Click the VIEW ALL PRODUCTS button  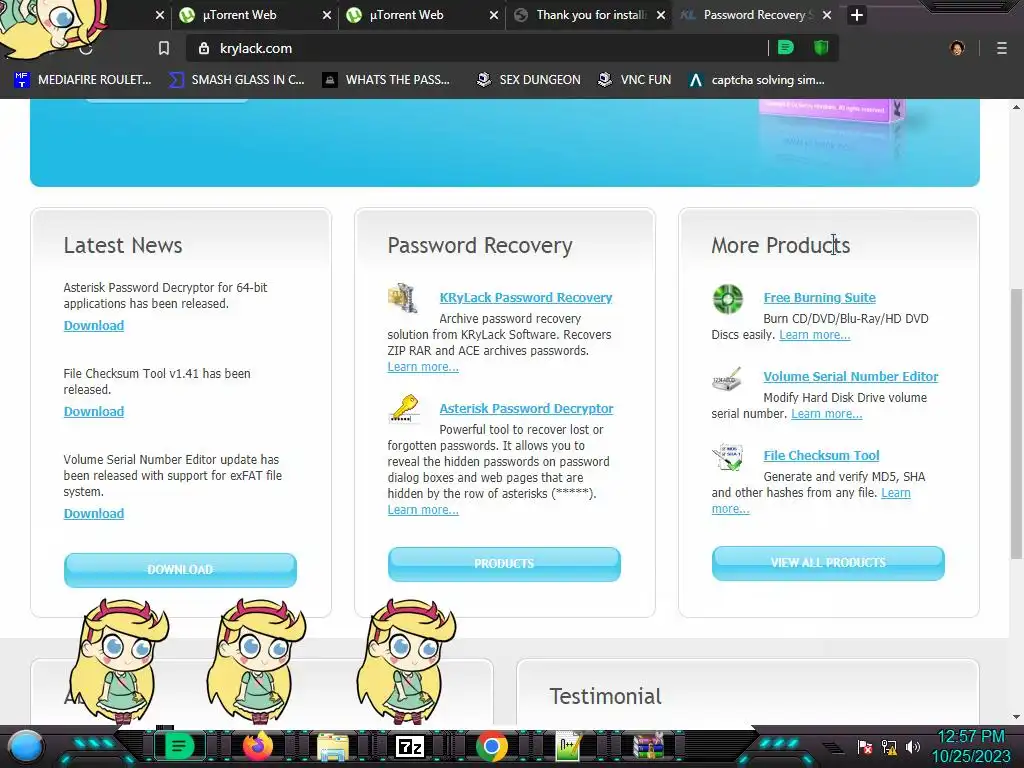point(828,563)
